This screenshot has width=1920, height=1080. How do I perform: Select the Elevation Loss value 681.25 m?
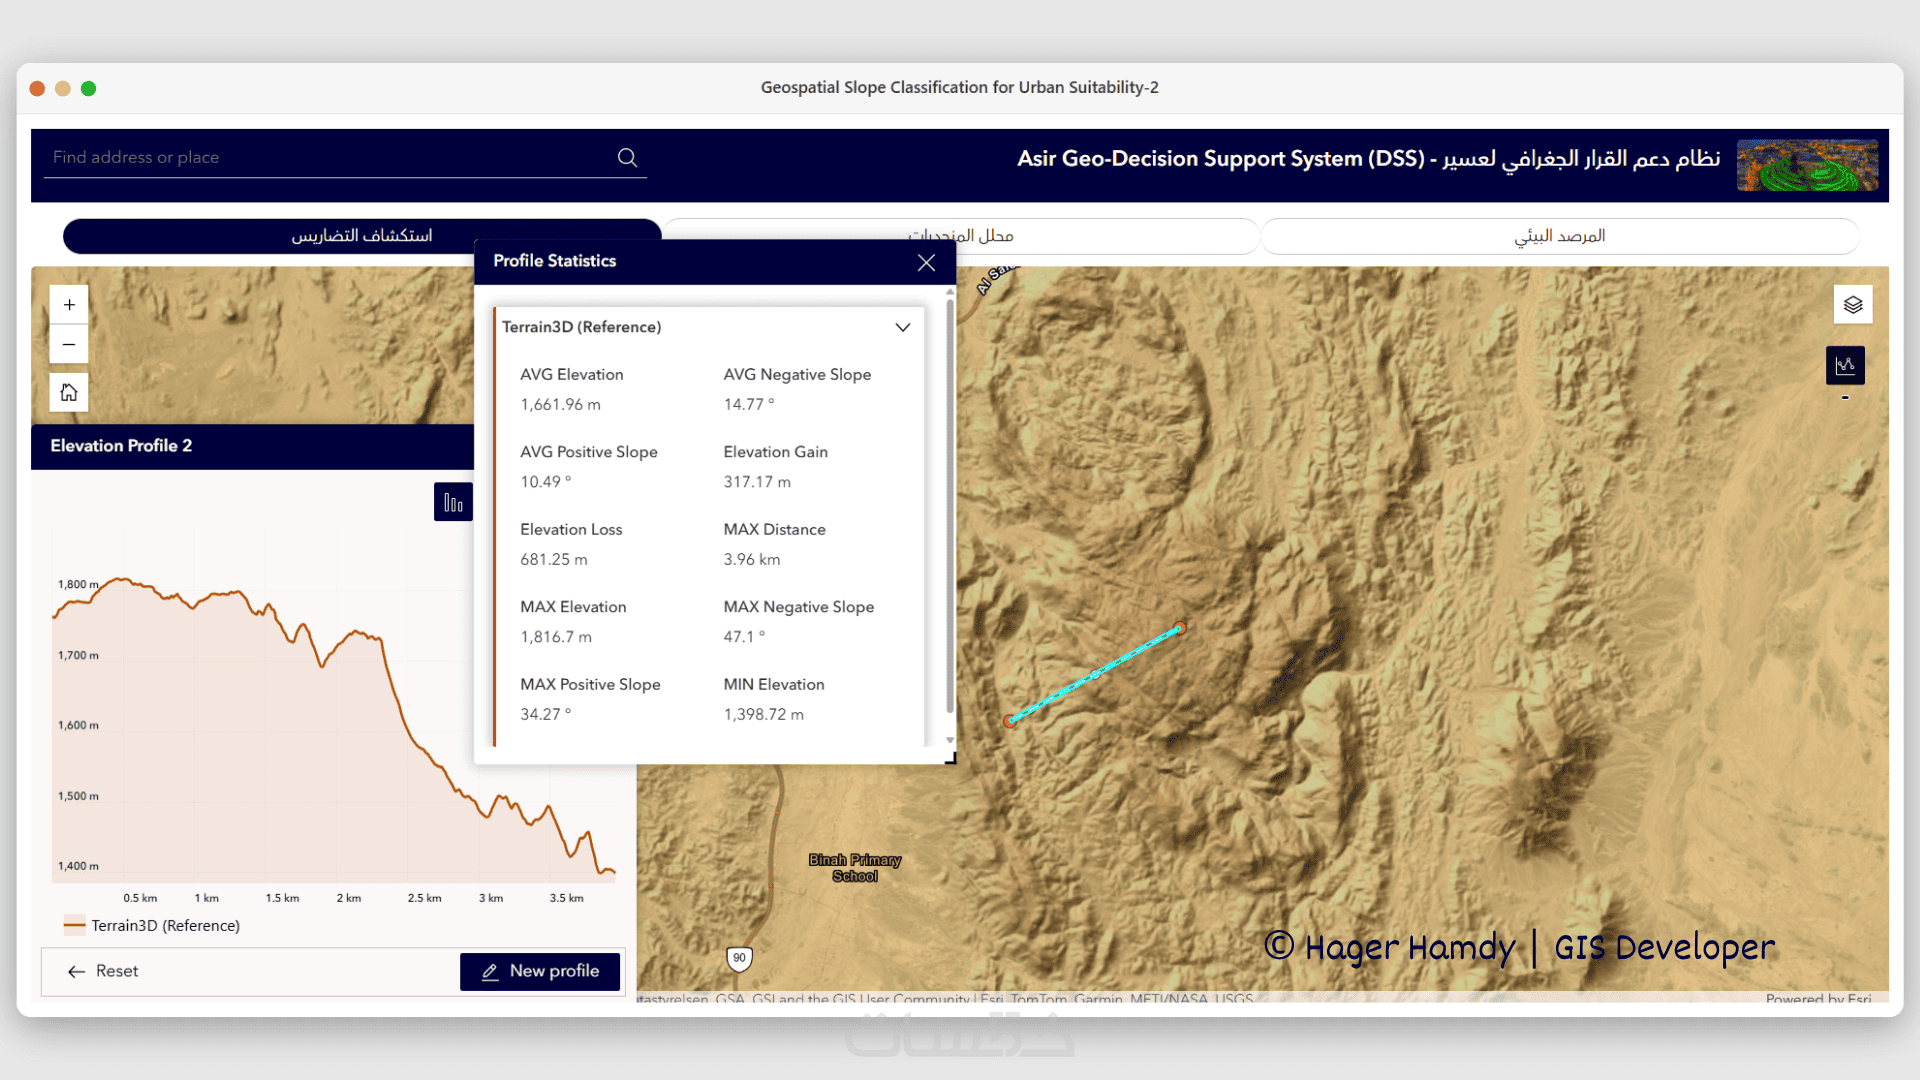(553, 560)
